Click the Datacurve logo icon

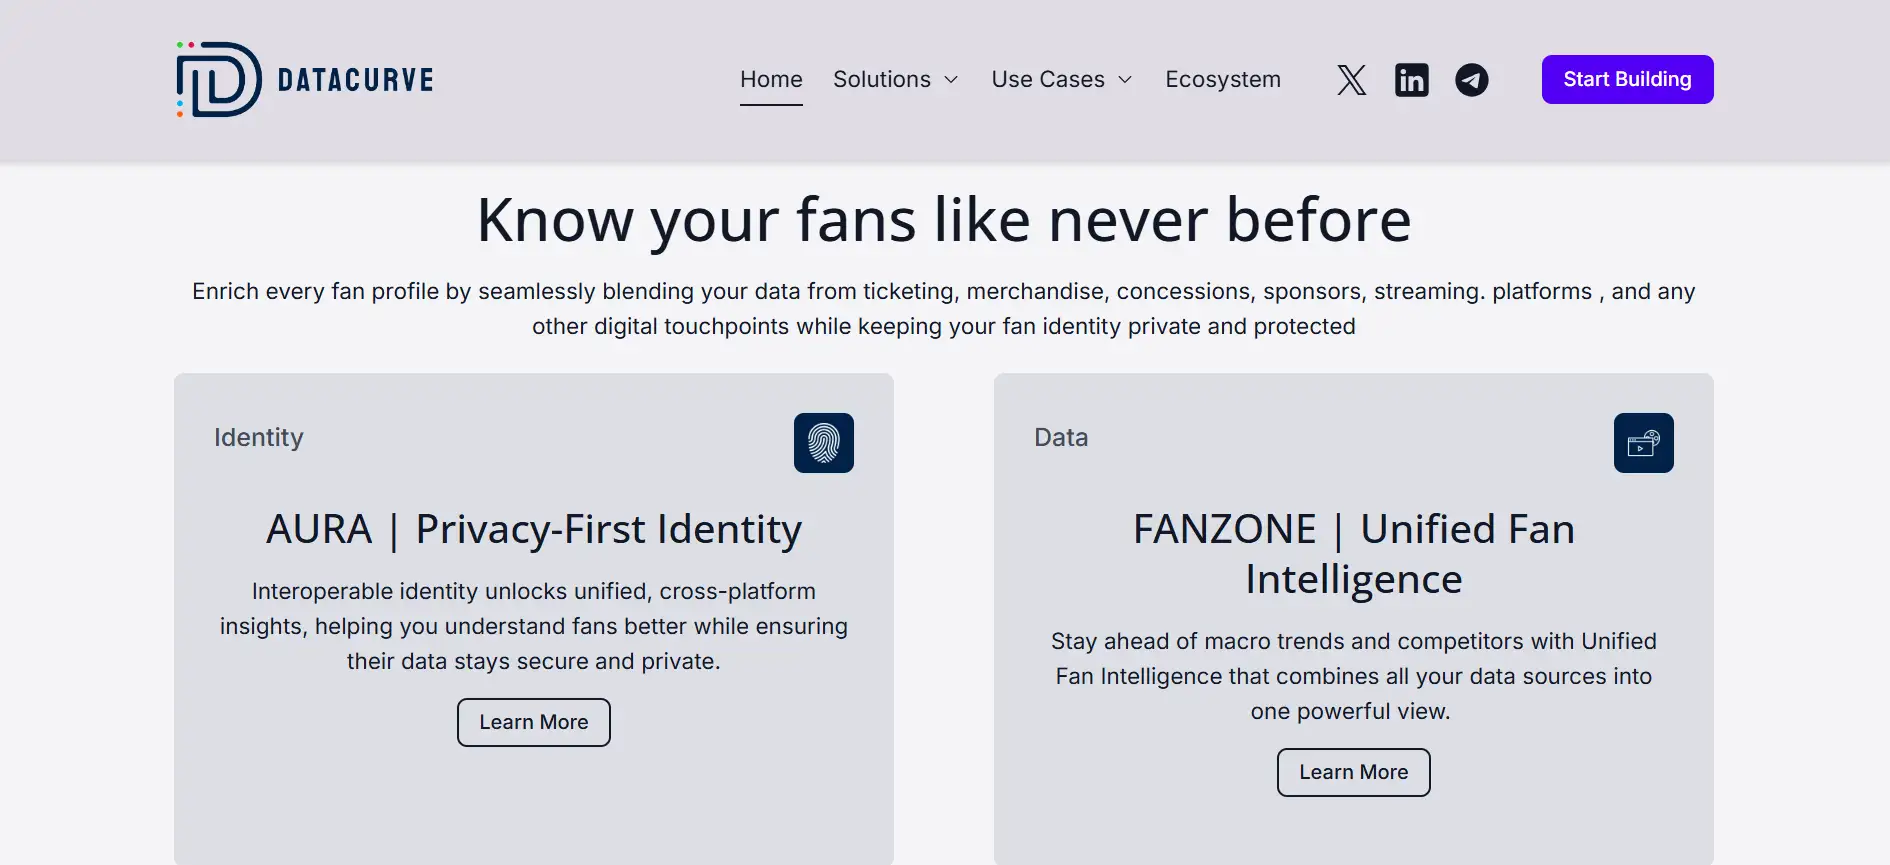pyautogui.click(x=219, y=80)
